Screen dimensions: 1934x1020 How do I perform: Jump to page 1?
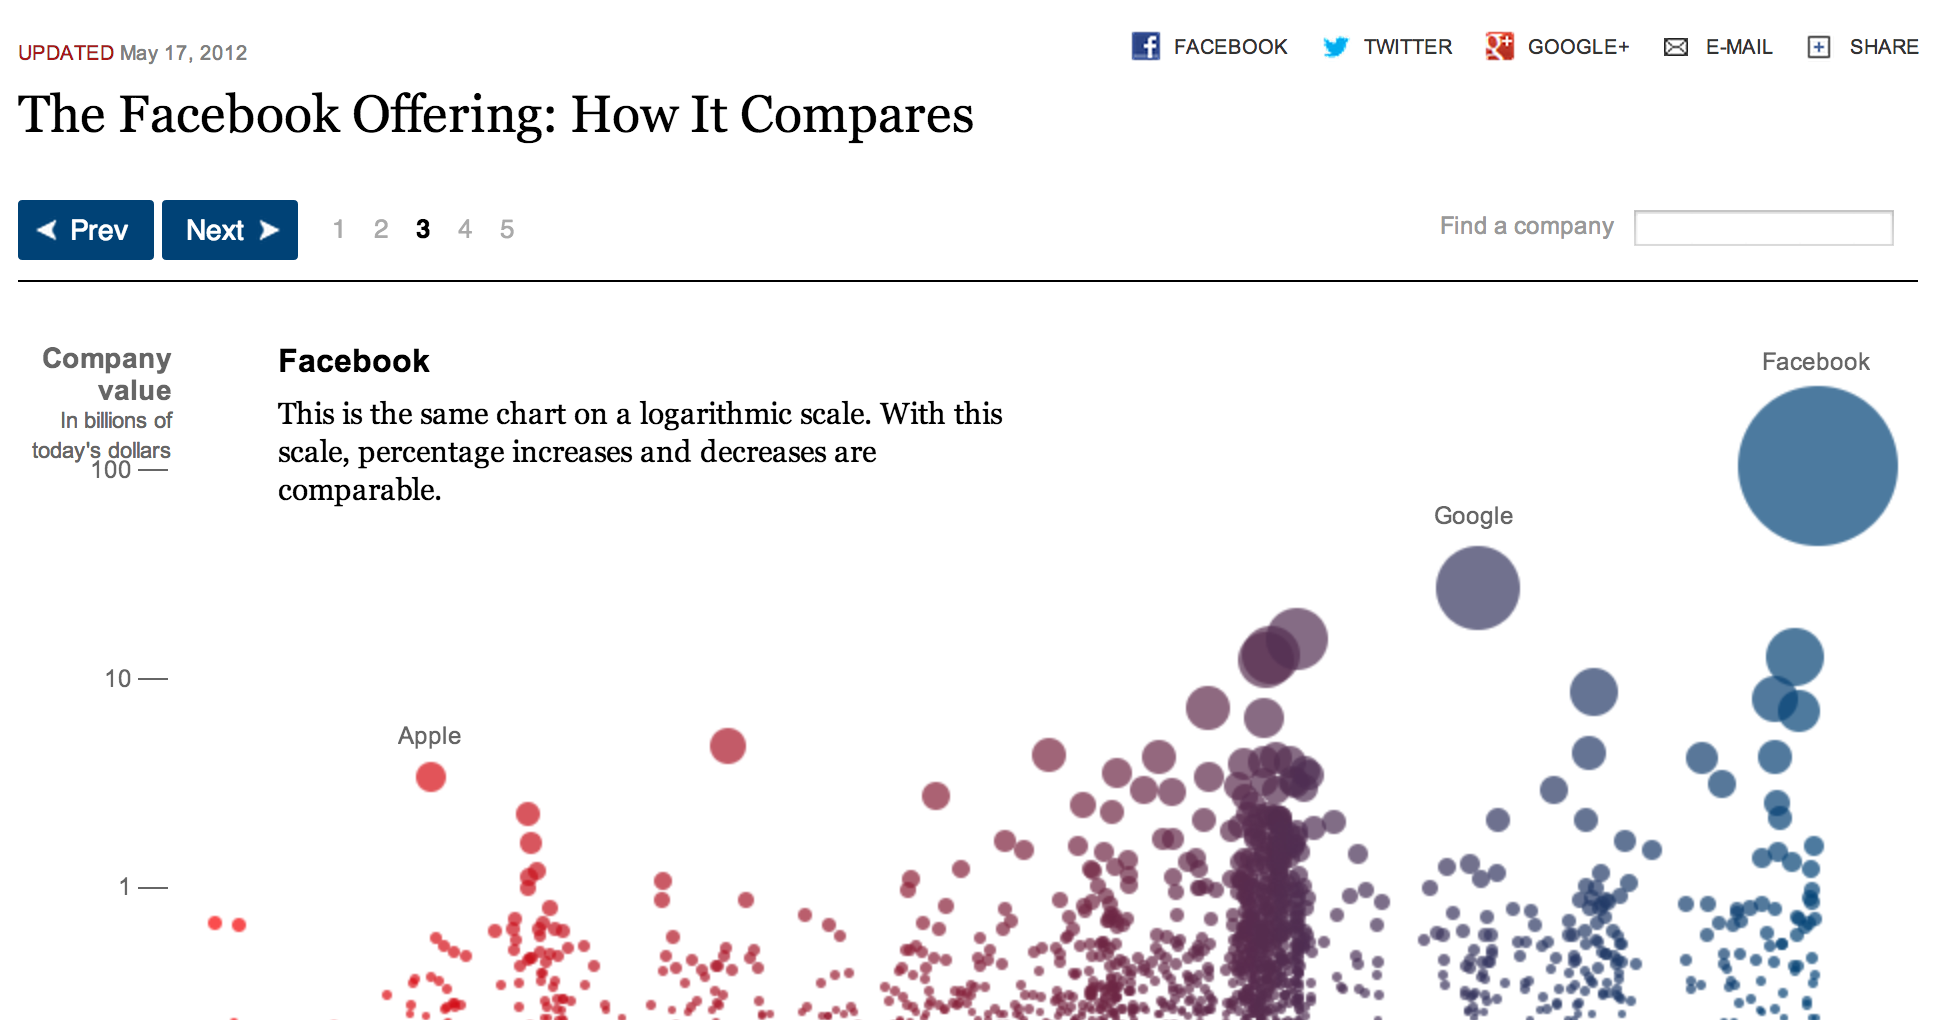point(339,229)
